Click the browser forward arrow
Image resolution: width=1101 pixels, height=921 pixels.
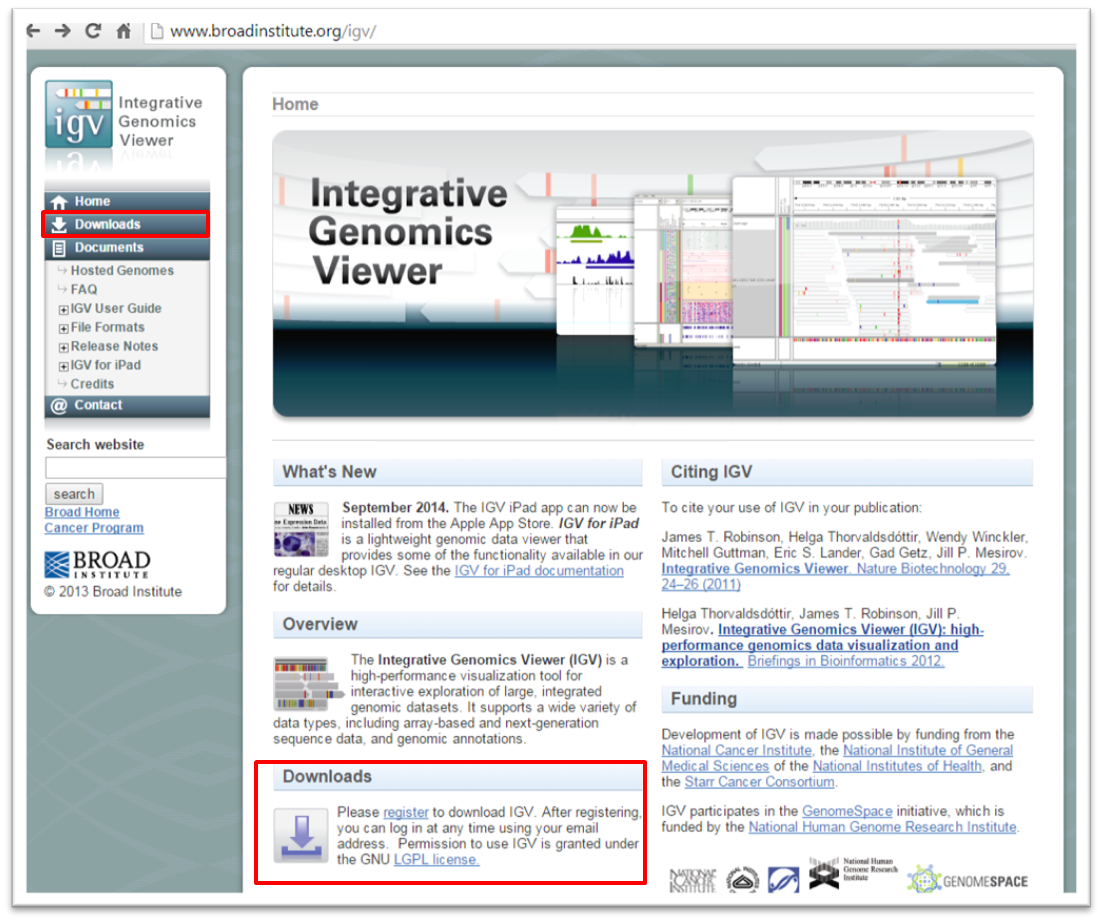[x=63, y=31]
